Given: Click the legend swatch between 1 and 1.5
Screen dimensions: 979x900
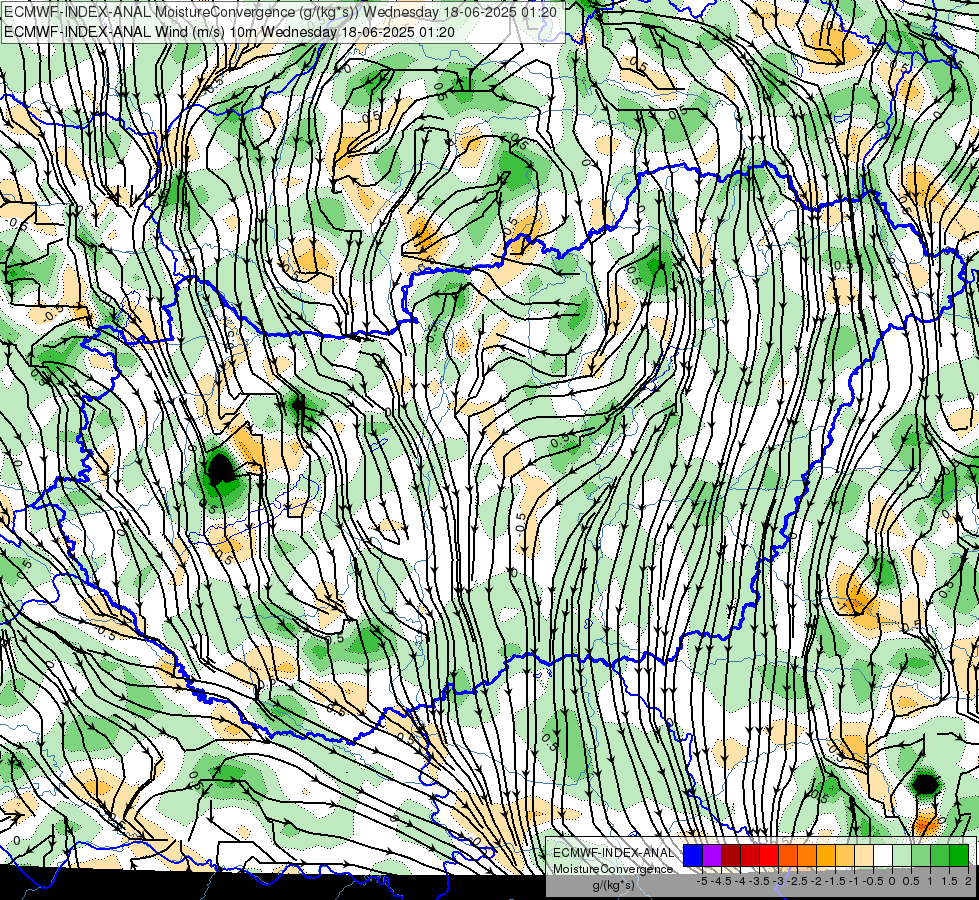Looking at the screenshot, I should 940,855.
